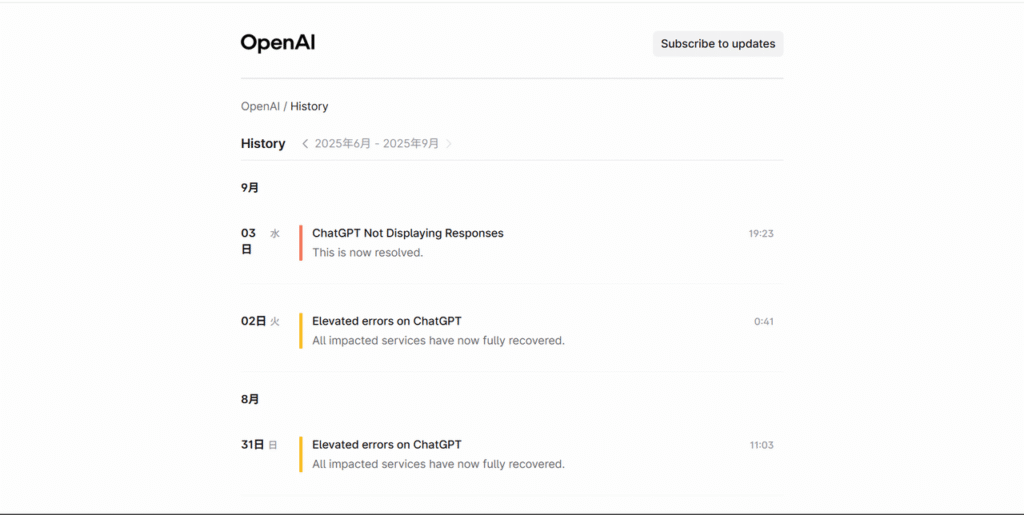The width and height of the screenshot is (1024, 515).
Task: Click the History section heading
Action: [x=263, y=144]
